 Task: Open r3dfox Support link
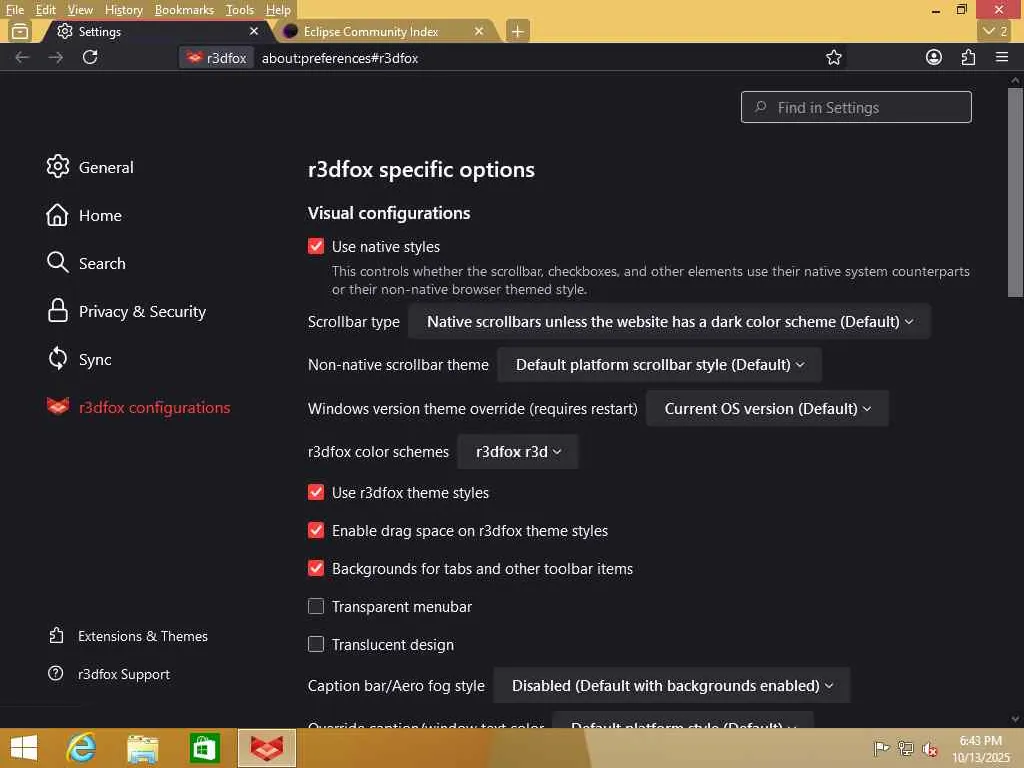[x=109, y=674]
